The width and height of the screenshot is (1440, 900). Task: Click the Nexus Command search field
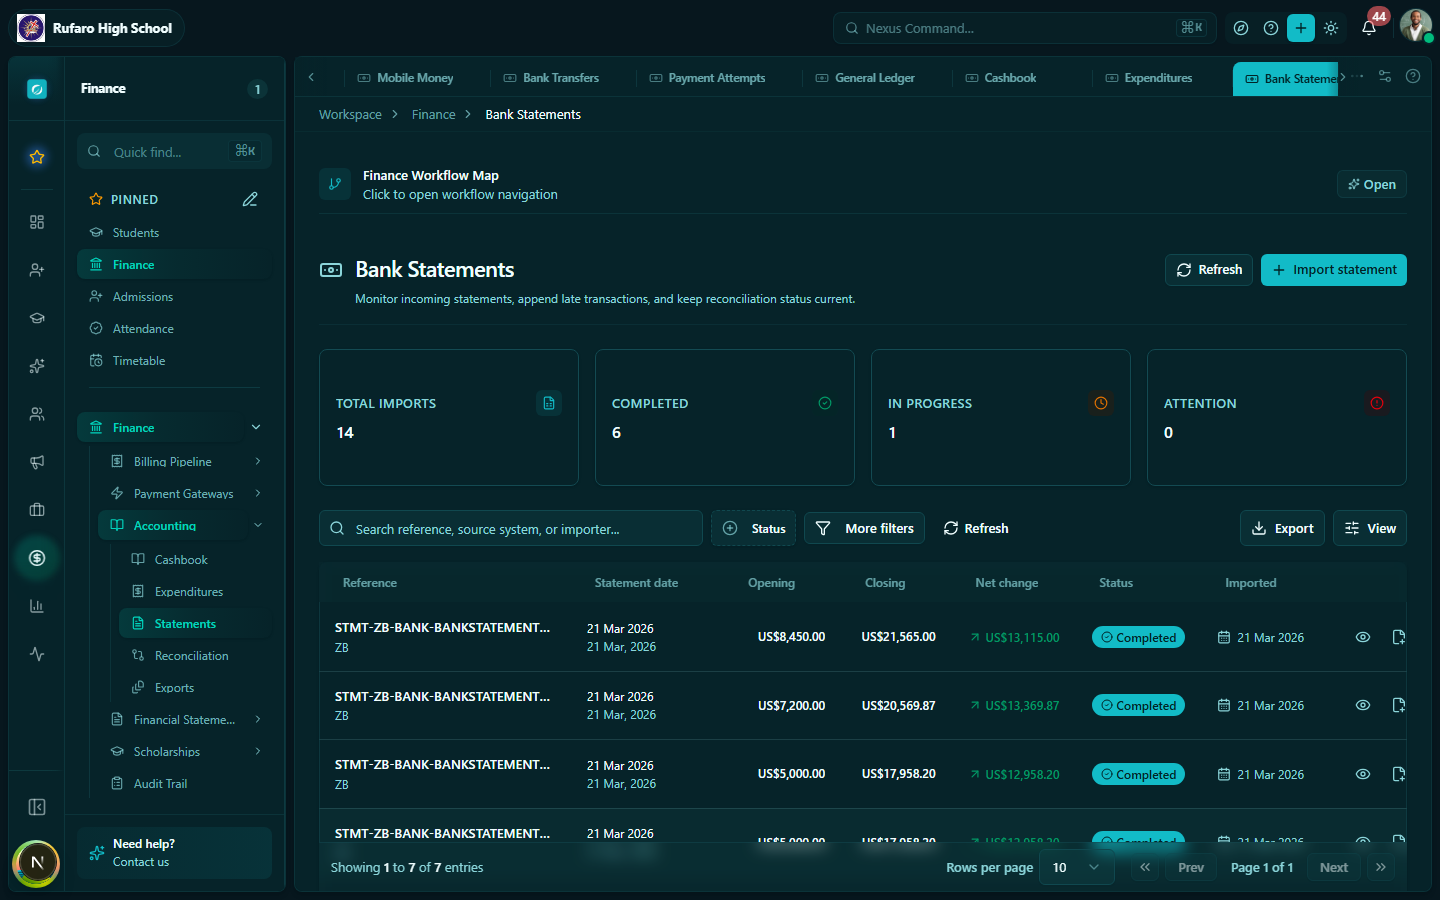click(x=1024, y=28)
